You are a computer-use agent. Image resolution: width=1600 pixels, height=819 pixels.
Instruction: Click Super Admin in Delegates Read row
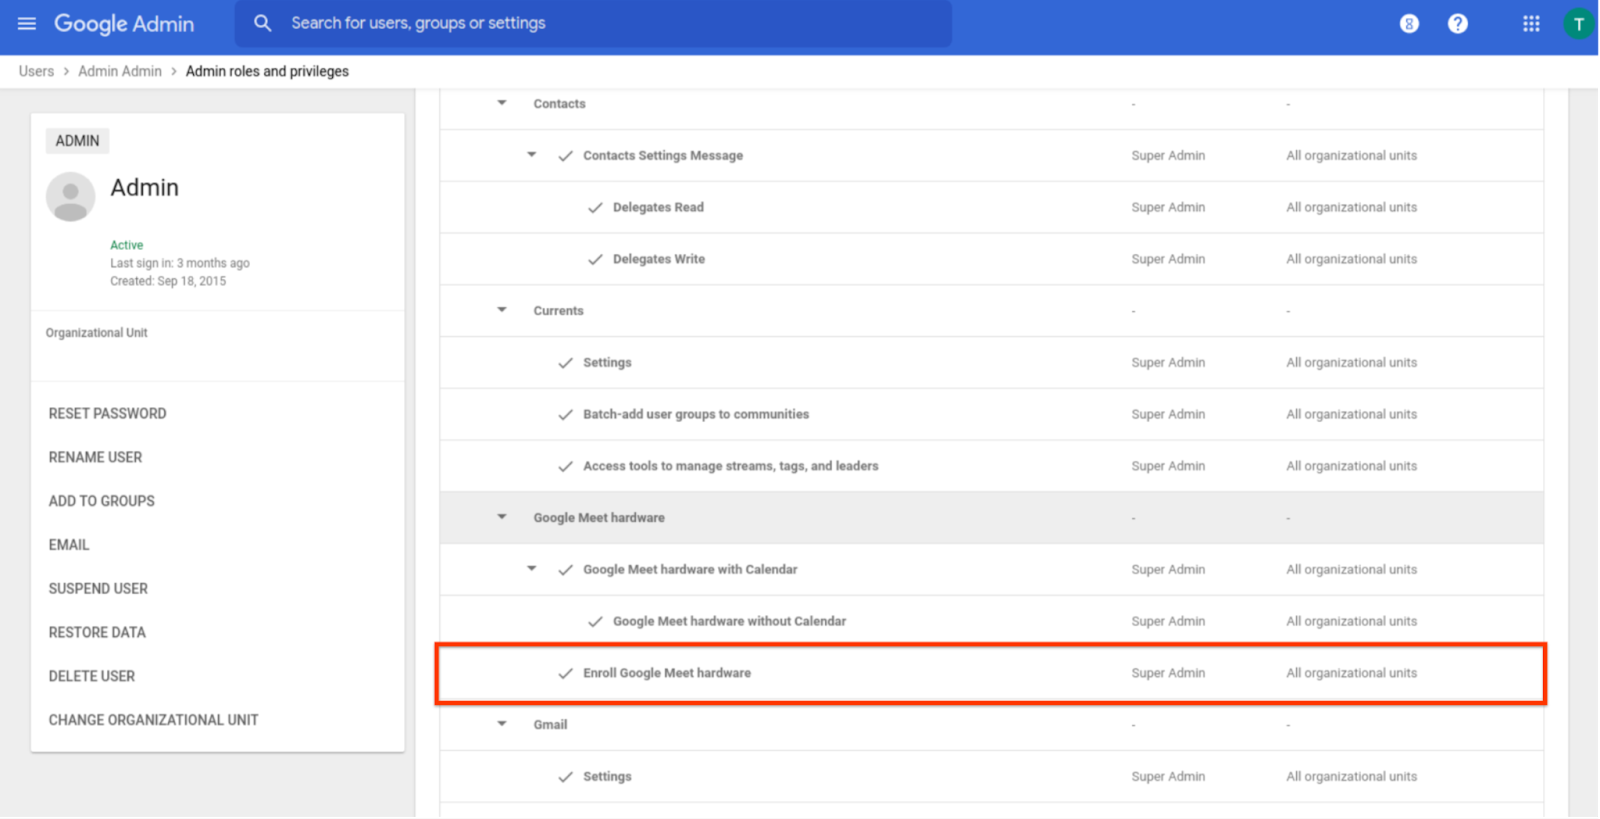coord(1168,207)
